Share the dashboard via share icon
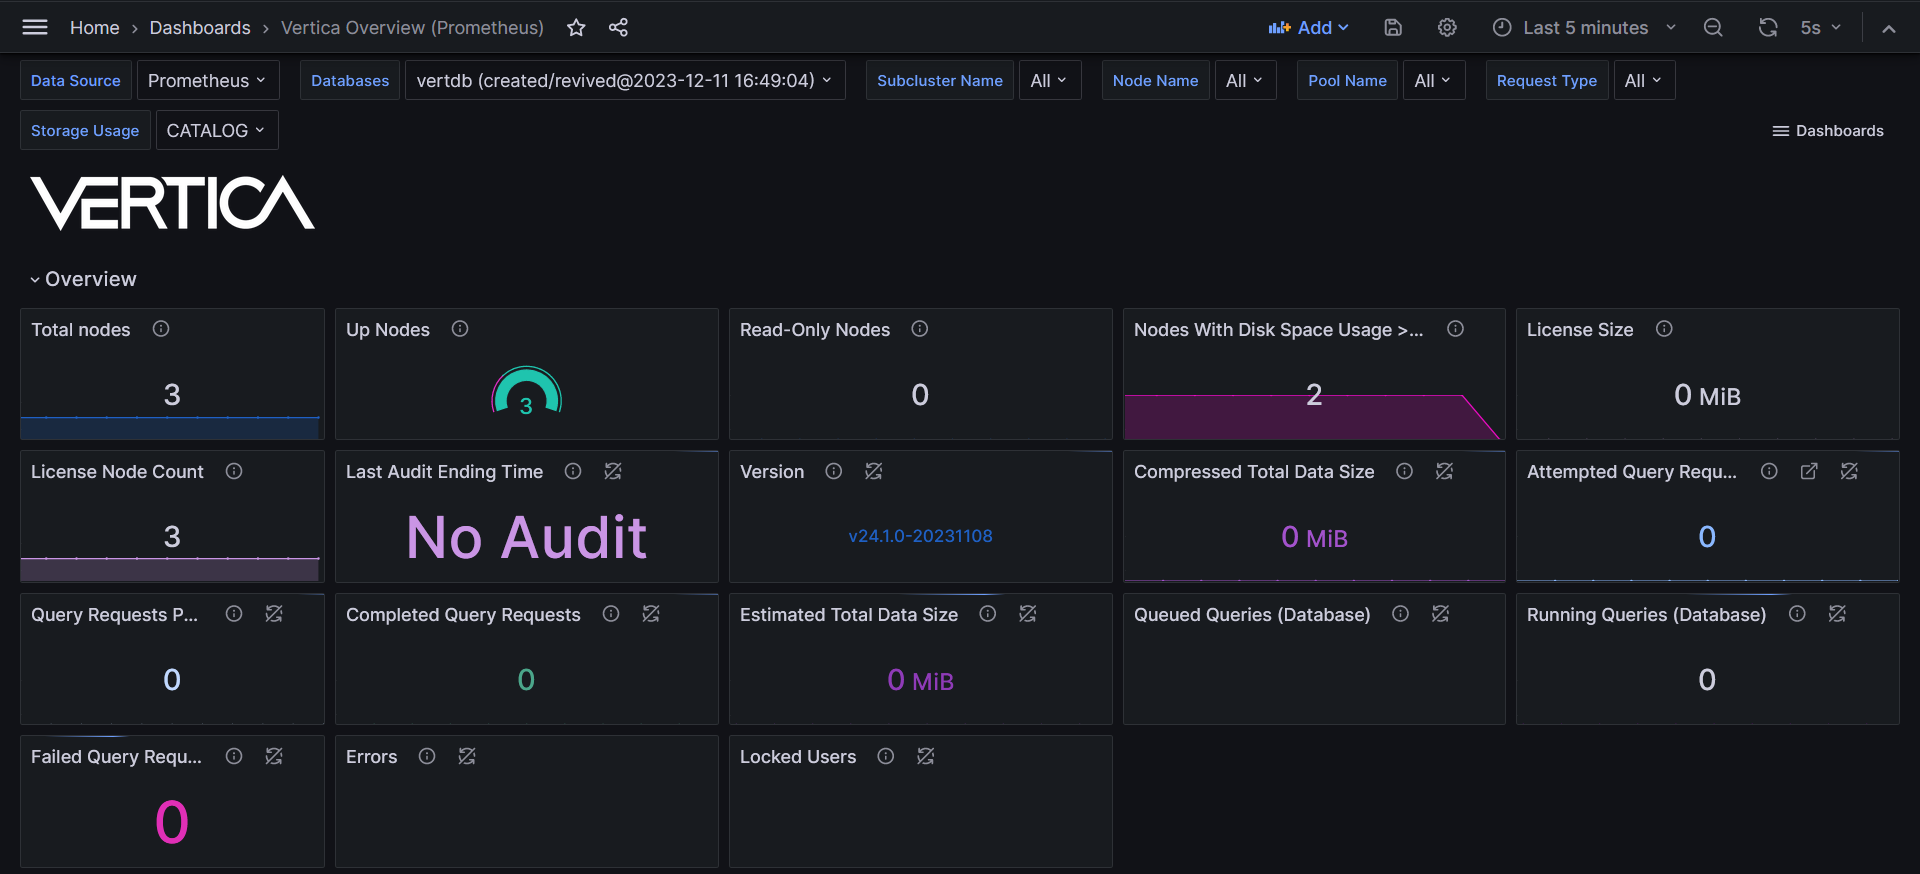1920x874 pixels. 618,28
